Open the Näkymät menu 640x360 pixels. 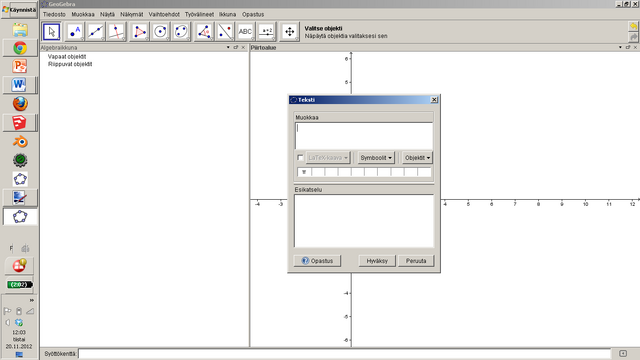(131, 14)
